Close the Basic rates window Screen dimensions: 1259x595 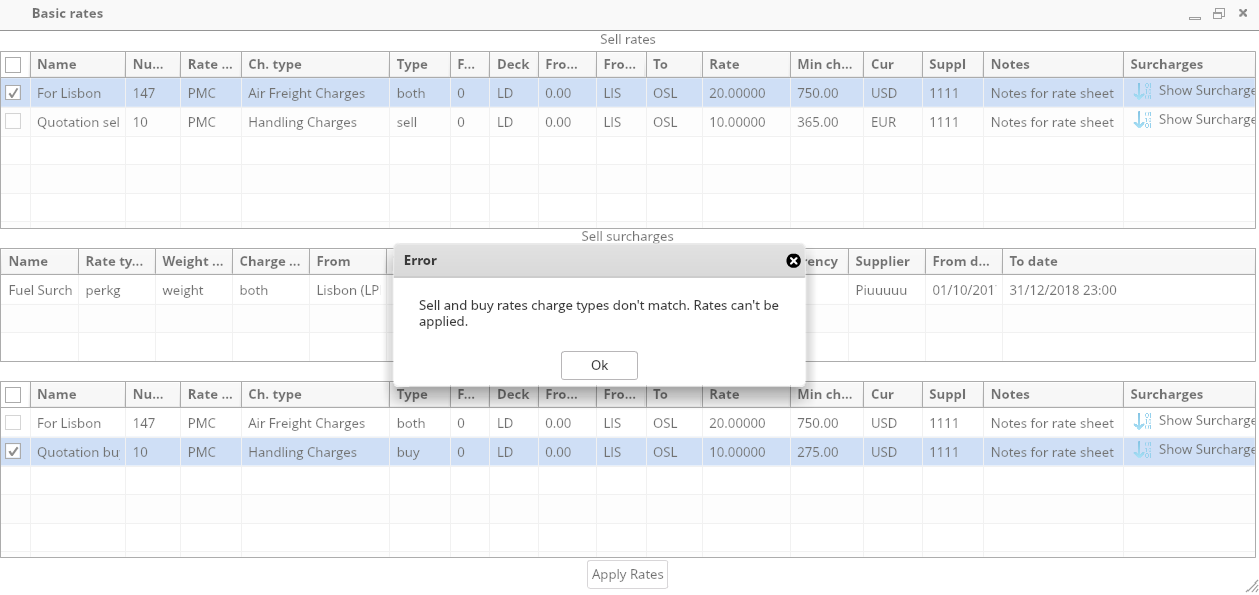click(1241, 14)
